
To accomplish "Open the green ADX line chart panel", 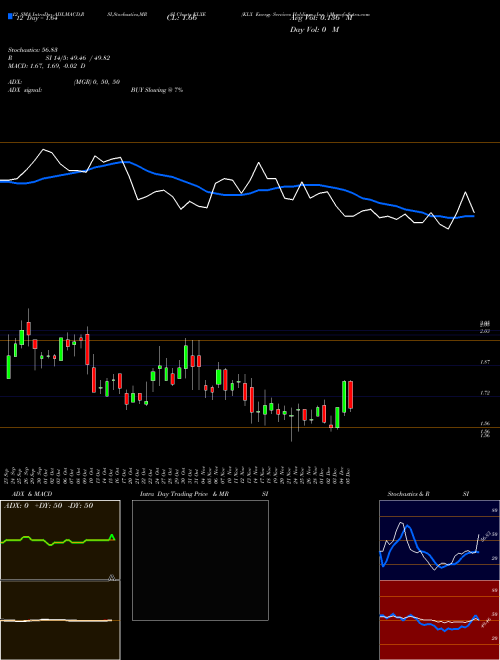I will coord(60,540).
